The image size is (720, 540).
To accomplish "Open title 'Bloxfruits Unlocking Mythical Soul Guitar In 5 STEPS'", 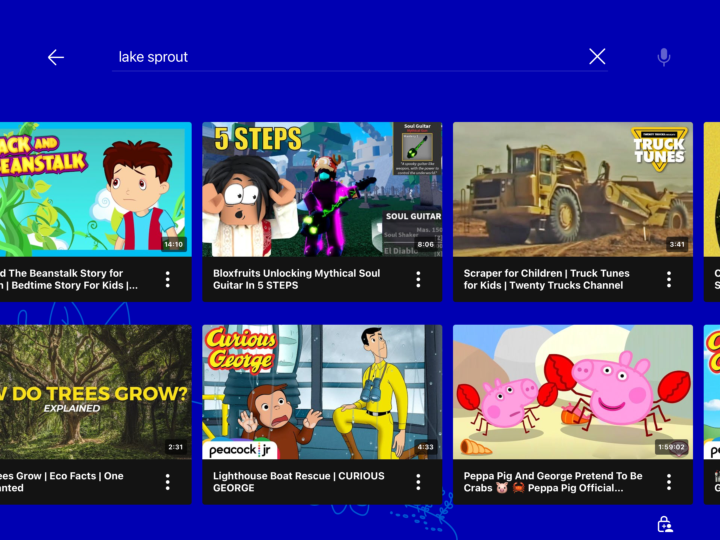I will click(297, 279).
